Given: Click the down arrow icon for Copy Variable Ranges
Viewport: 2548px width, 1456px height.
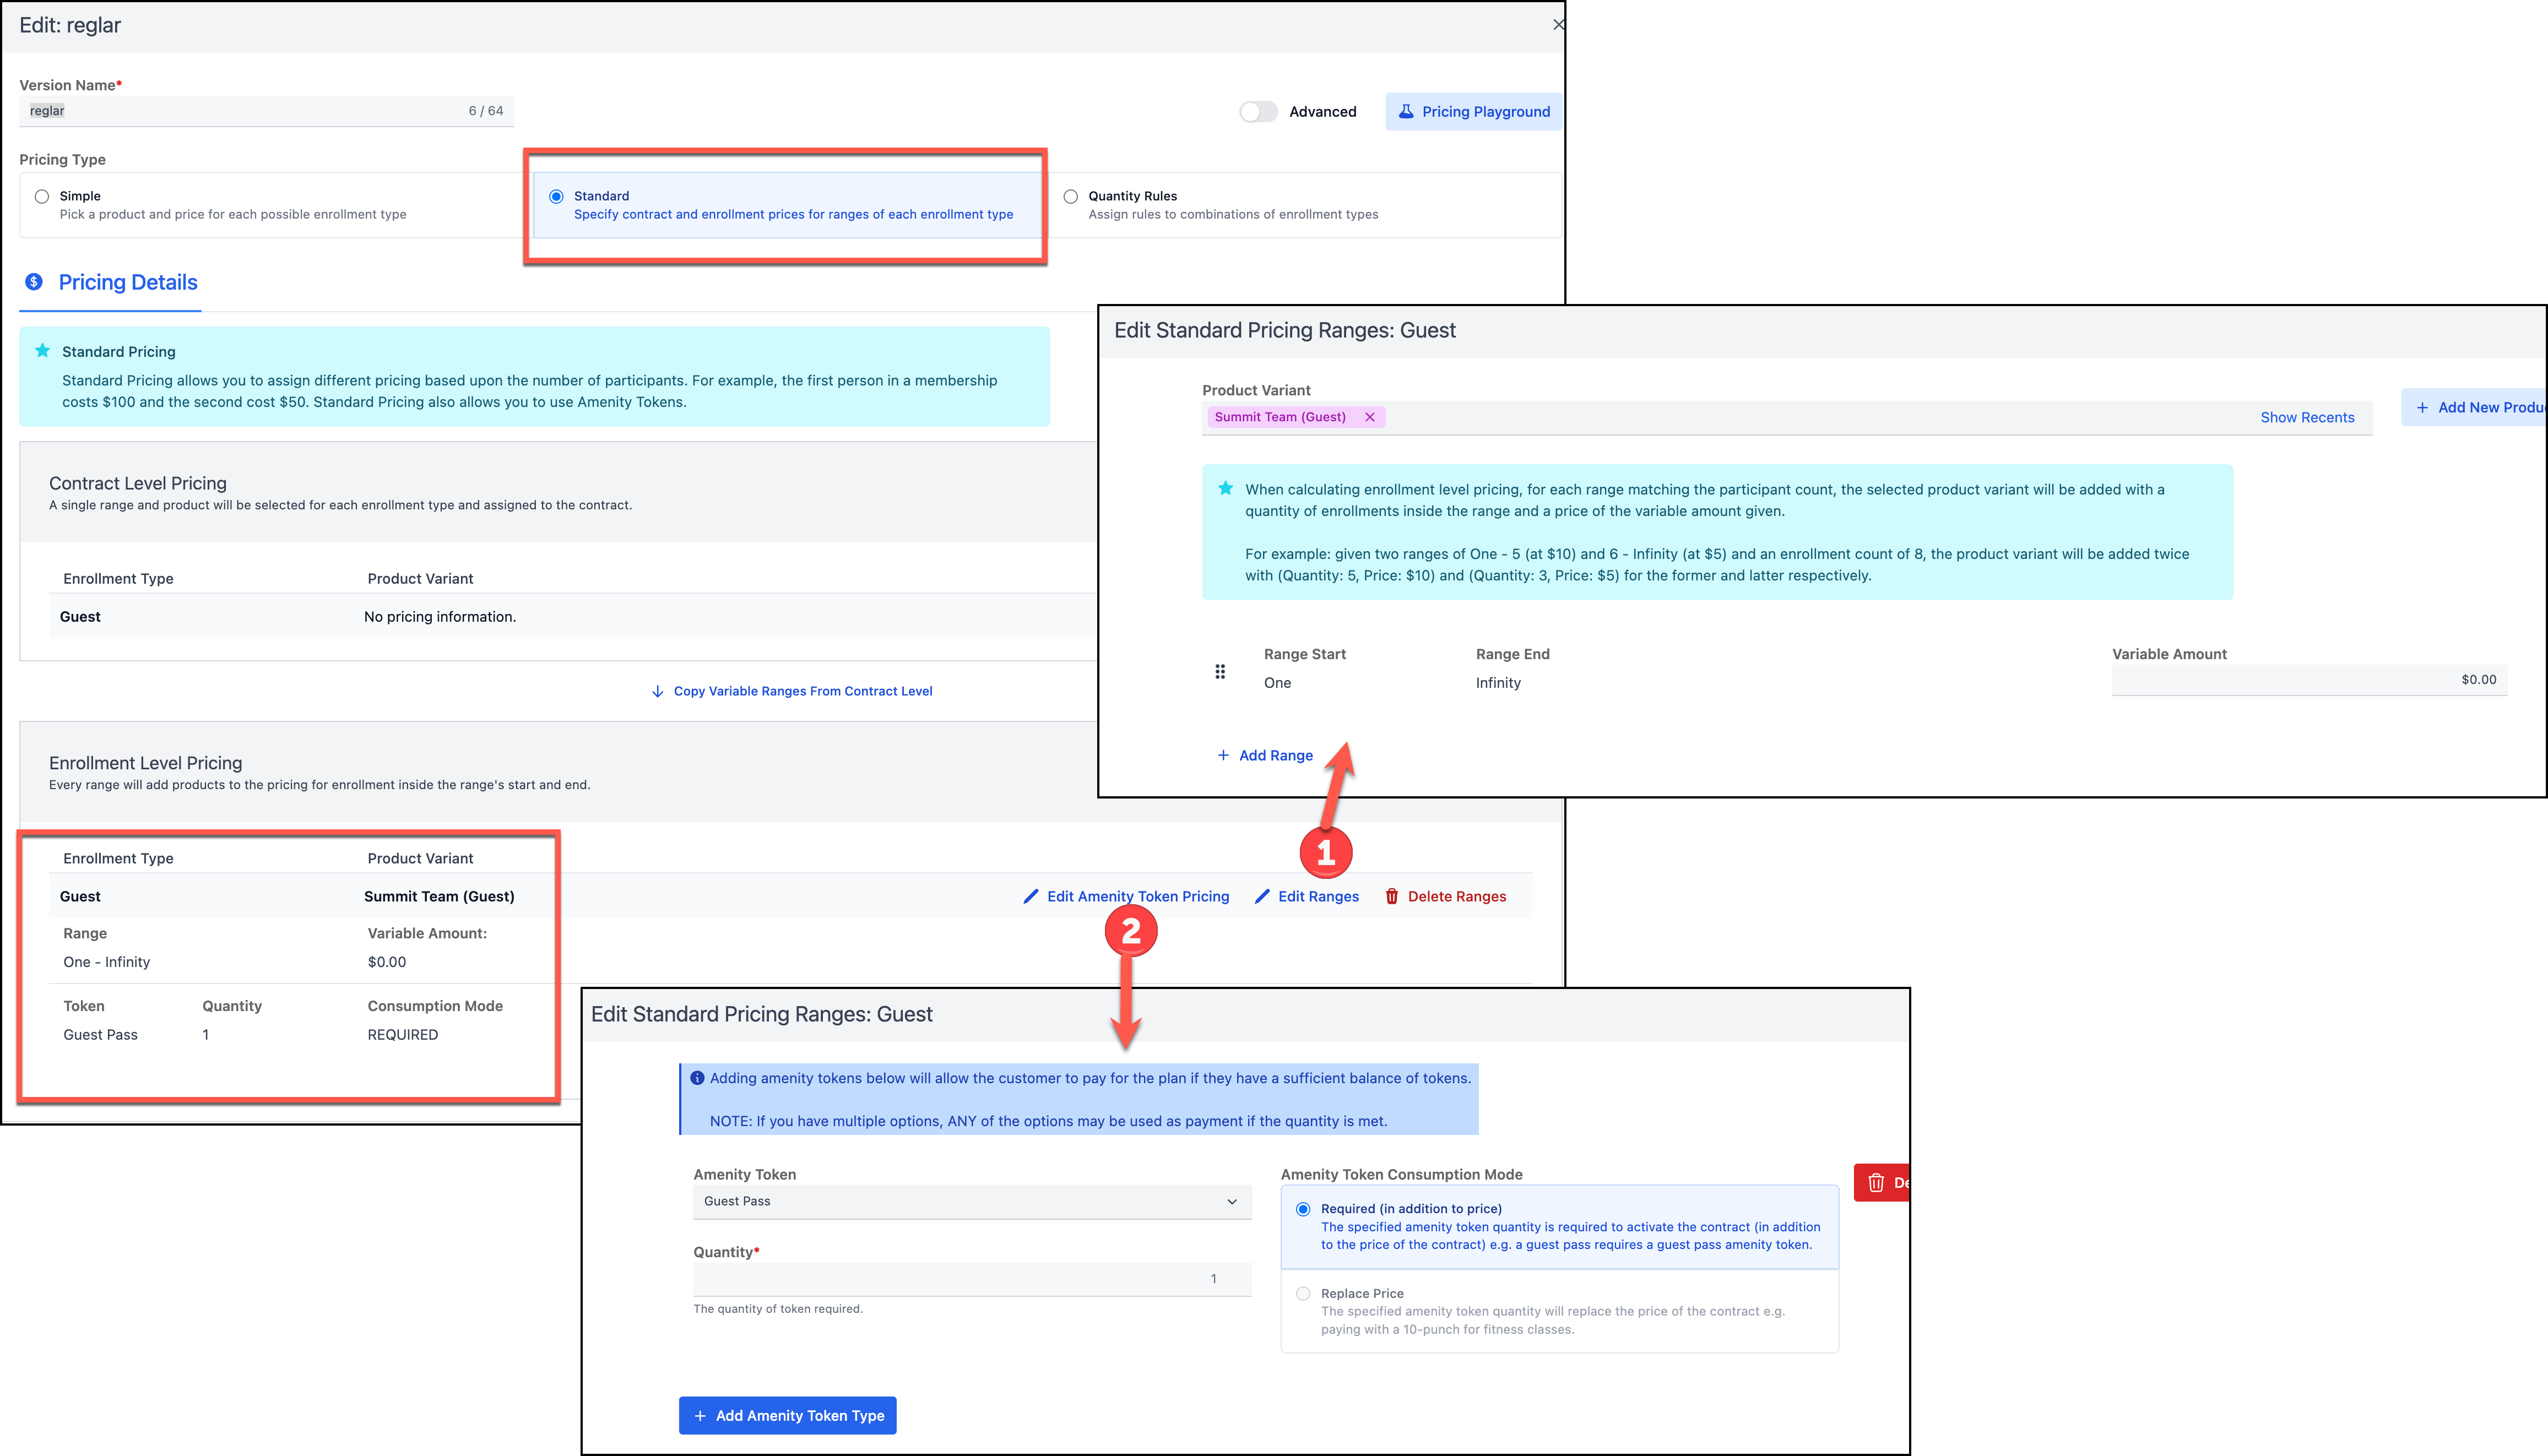Looking at the screenshot, I should click(x=657, y=691).
